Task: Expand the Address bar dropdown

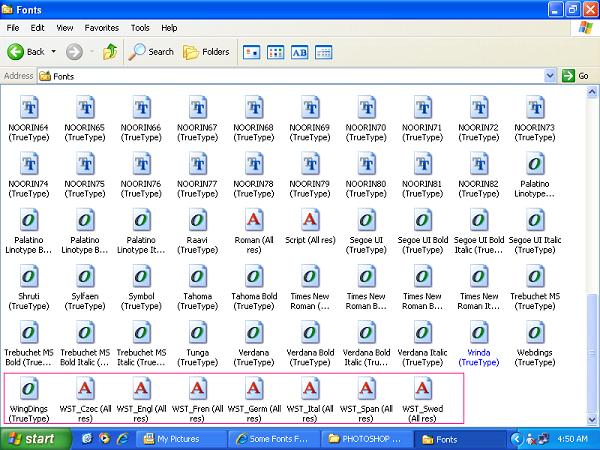Action: tap(550, 76)
